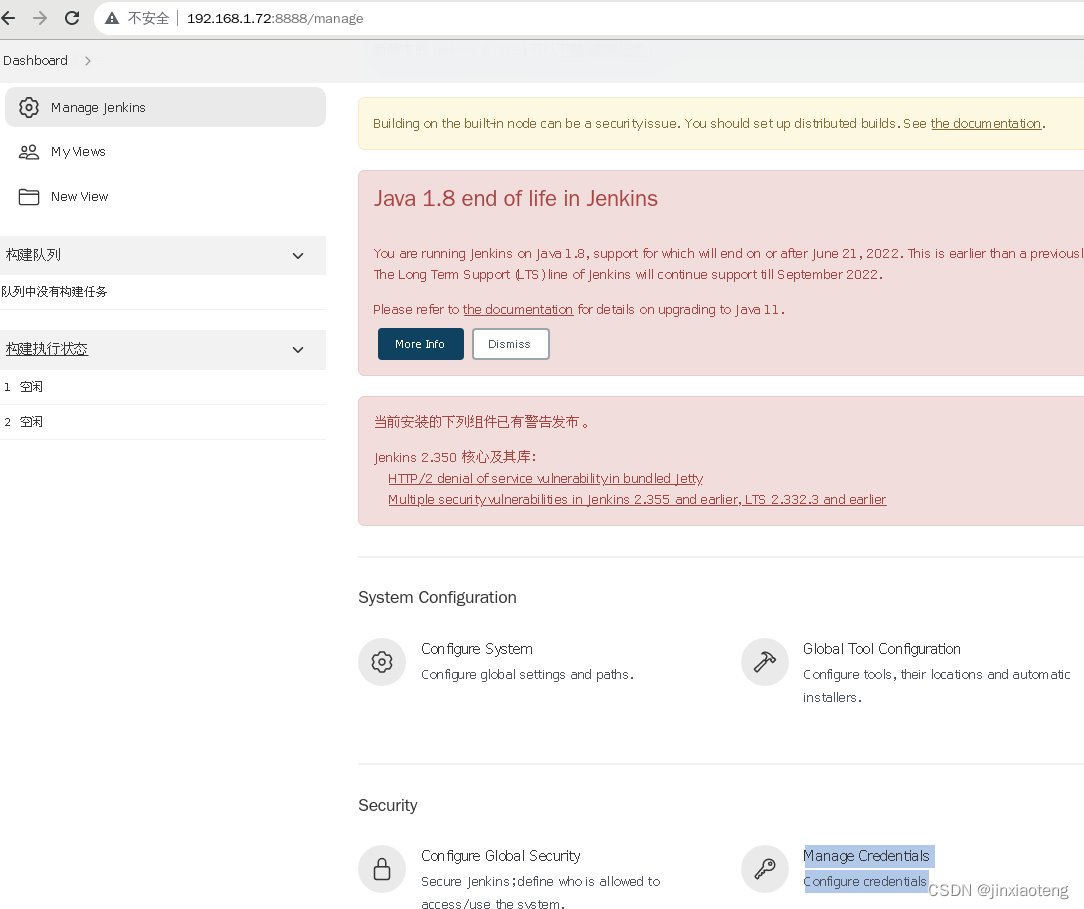This screenshot has width=1084, height=909.
Task: Click the 当前安装的下列组件已有警告发布 text
Action: coord(481,422)
